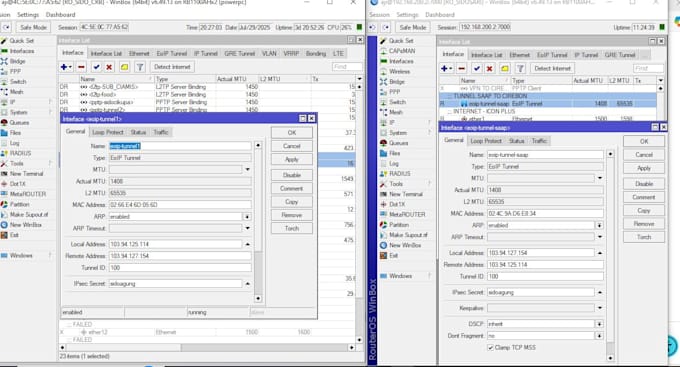Click Disable in eoip-tunnel-saap dialog
Image resolution: width=680 pixels, height=367 pixels.
(644, 184)
